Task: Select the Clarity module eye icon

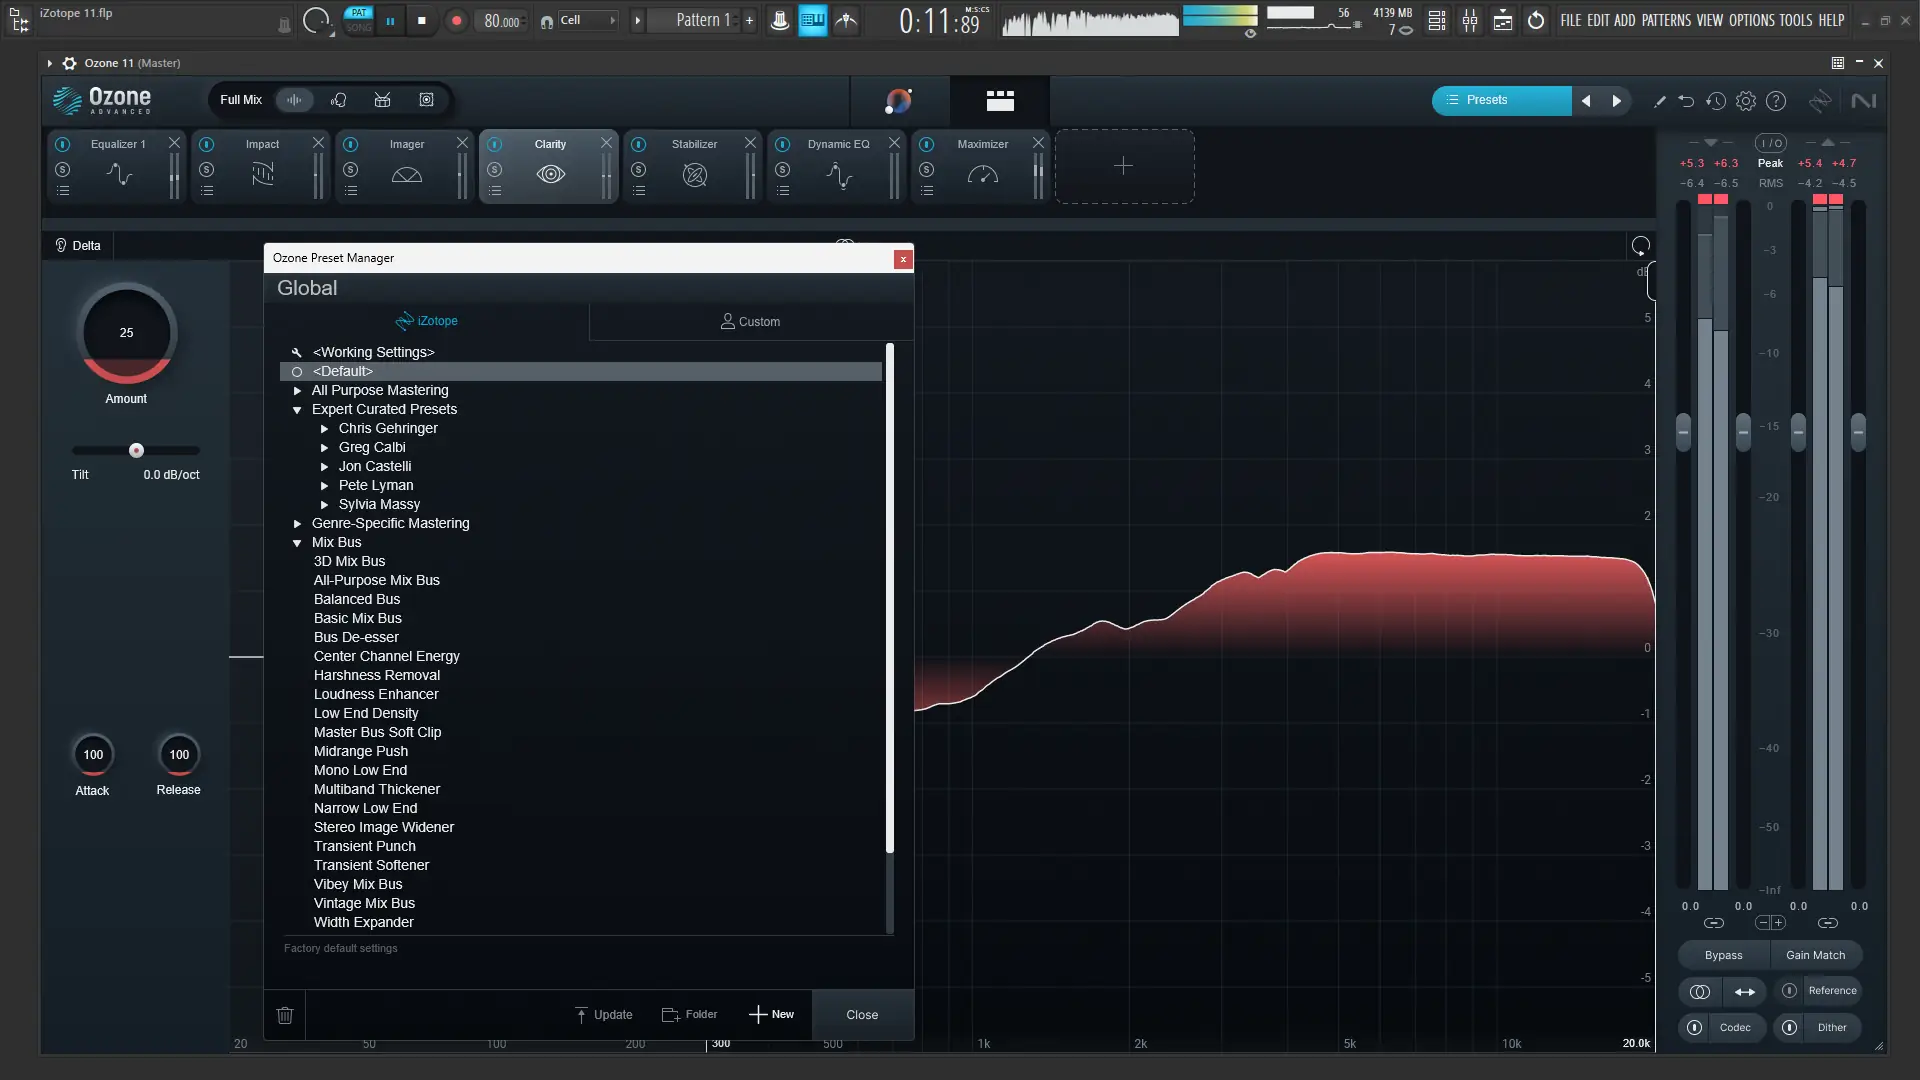Action: [x=550, y=175]
